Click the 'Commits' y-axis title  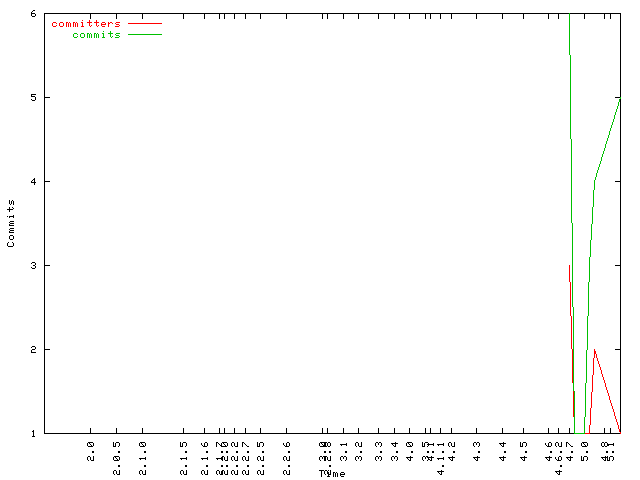coord(11,223)
